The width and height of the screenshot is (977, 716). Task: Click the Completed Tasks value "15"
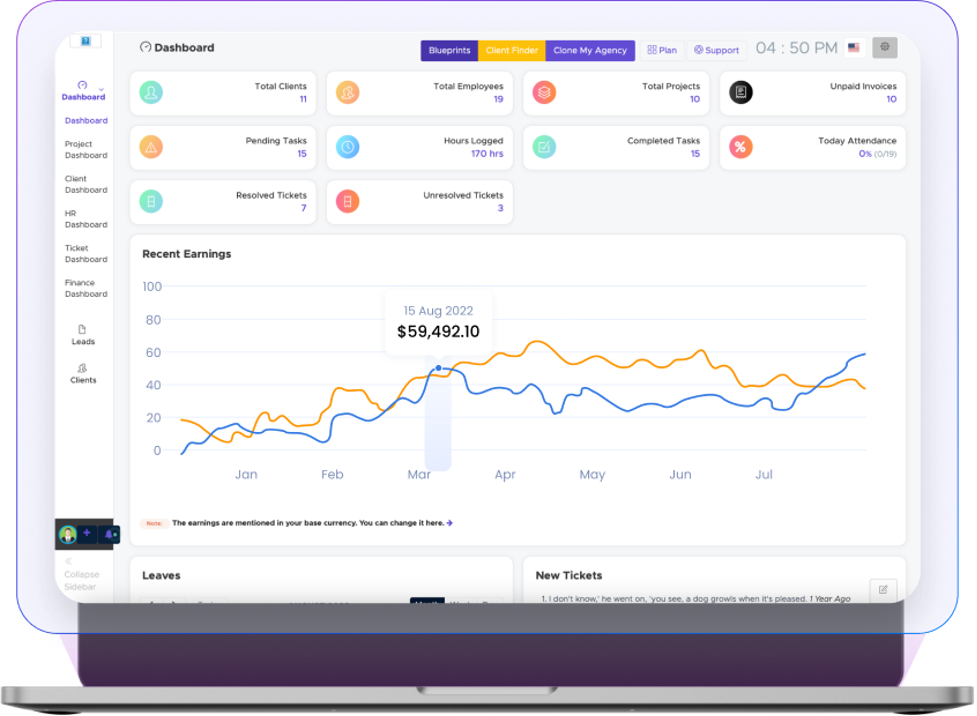(x=695, y=154)
